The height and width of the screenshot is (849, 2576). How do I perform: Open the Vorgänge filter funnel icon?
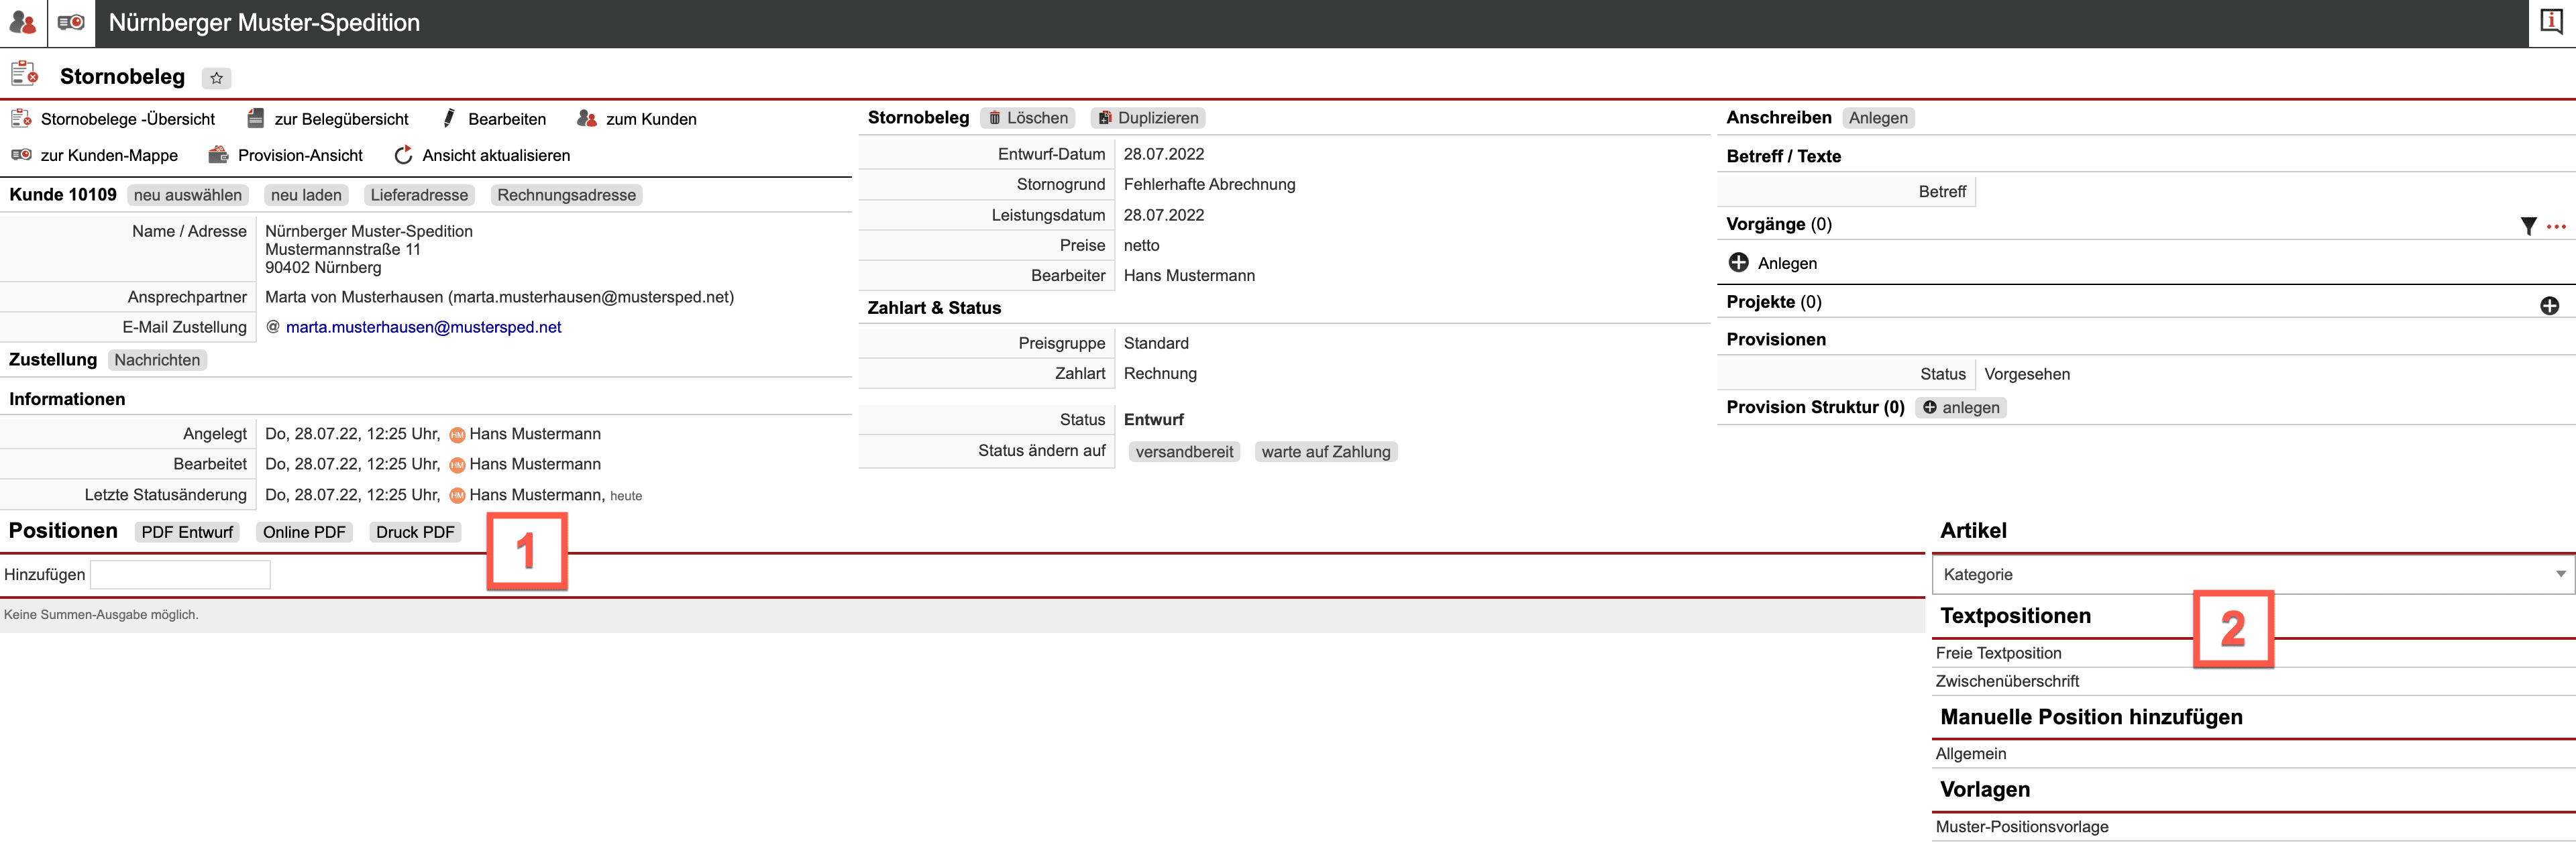[x=2528, y=226]
